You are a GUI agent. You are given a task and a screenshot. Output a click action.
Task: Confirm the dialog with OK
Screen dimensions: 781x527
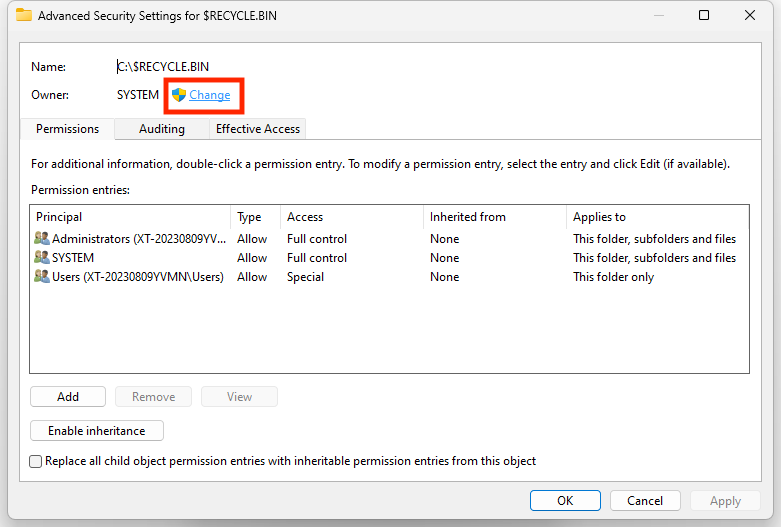point(565,501)
